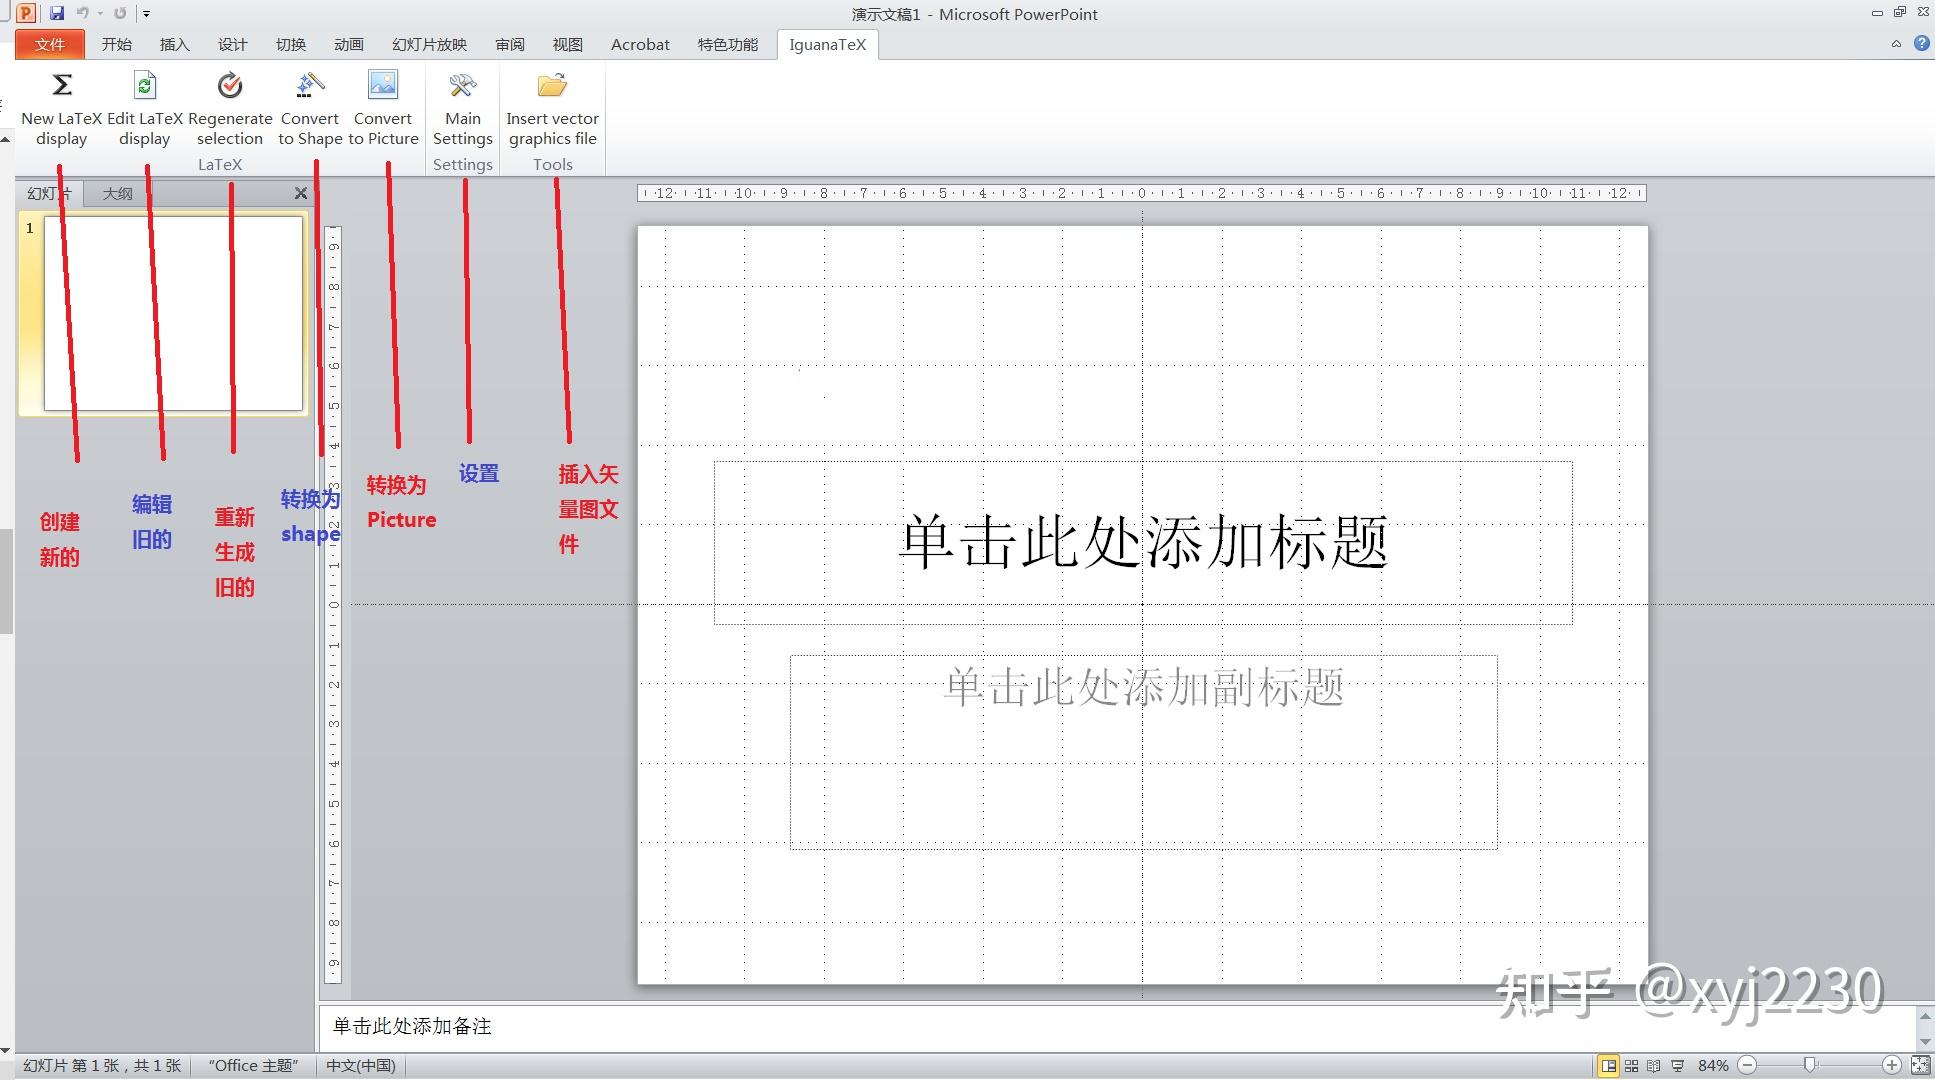This screenshot has height=1080, width=1935.
Task: Open the 文件 menu
Action: point(48,44)
